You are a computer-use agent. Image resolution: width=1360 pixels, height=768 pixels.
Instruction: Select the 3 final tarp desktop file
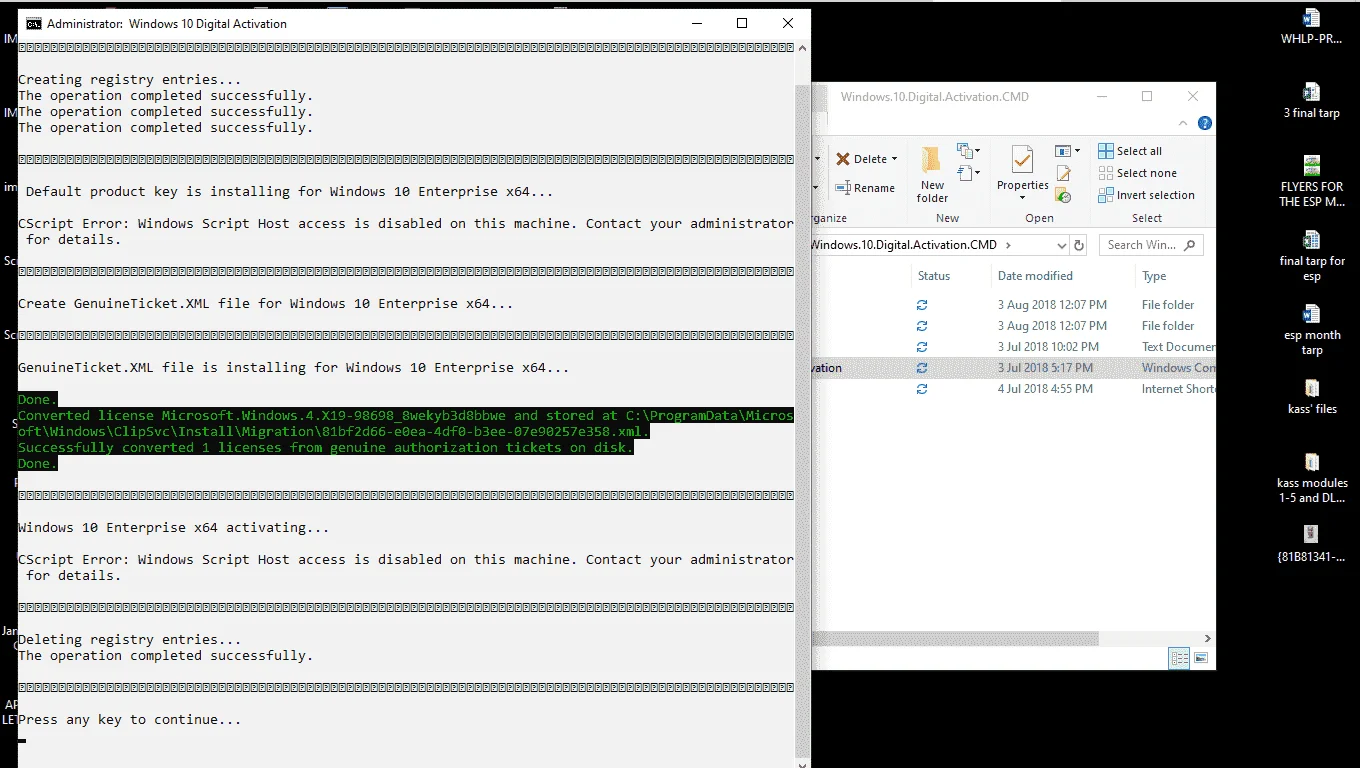click(x=1312, y=101)
